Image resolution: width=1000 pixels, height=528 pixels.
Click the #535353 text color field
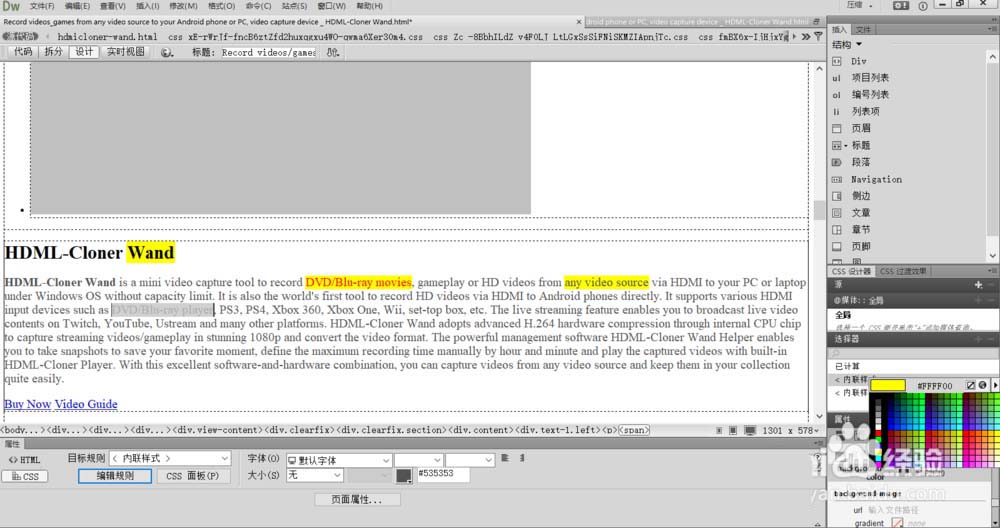pos(443,474)
